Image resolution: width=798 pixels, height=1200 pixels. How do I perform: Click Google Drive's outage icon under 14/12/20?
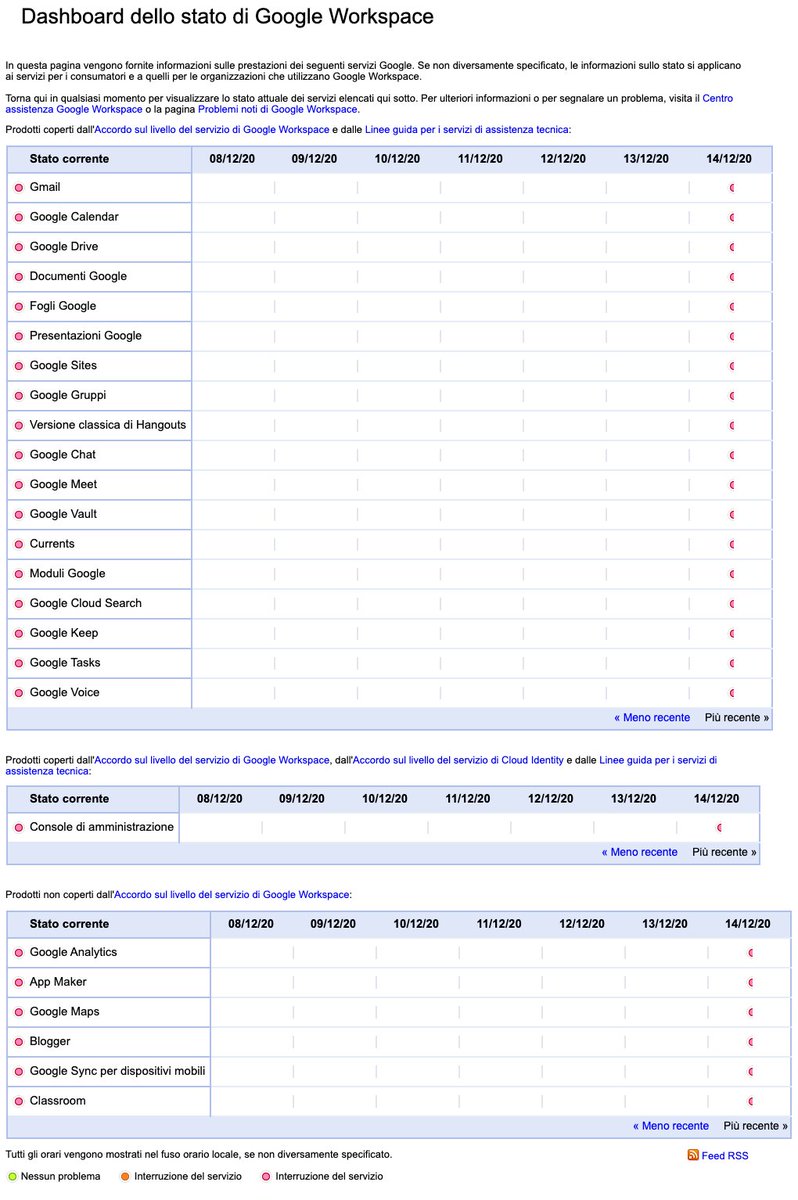tap(733, 247)
